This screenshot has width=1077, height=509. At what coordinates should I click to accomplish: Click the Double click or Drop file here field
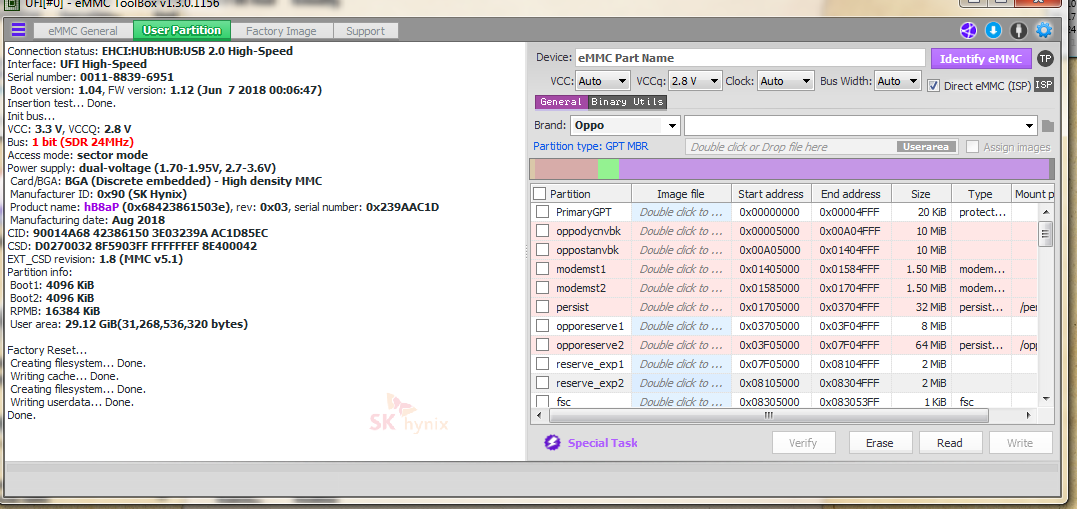(791, 147)
